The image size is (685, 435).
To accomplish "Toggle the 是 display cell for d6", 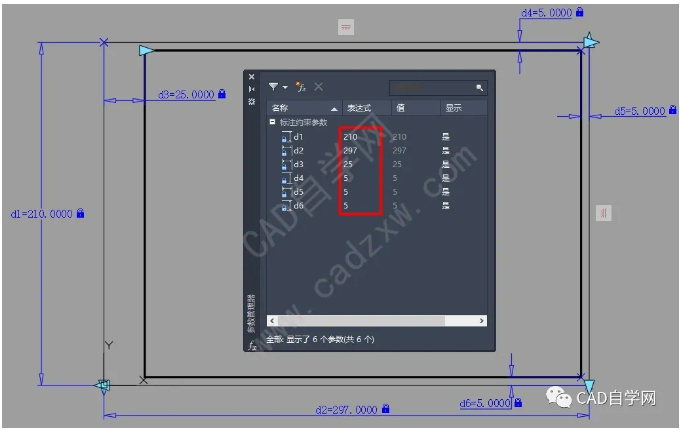I will click(x=446, y=206).
